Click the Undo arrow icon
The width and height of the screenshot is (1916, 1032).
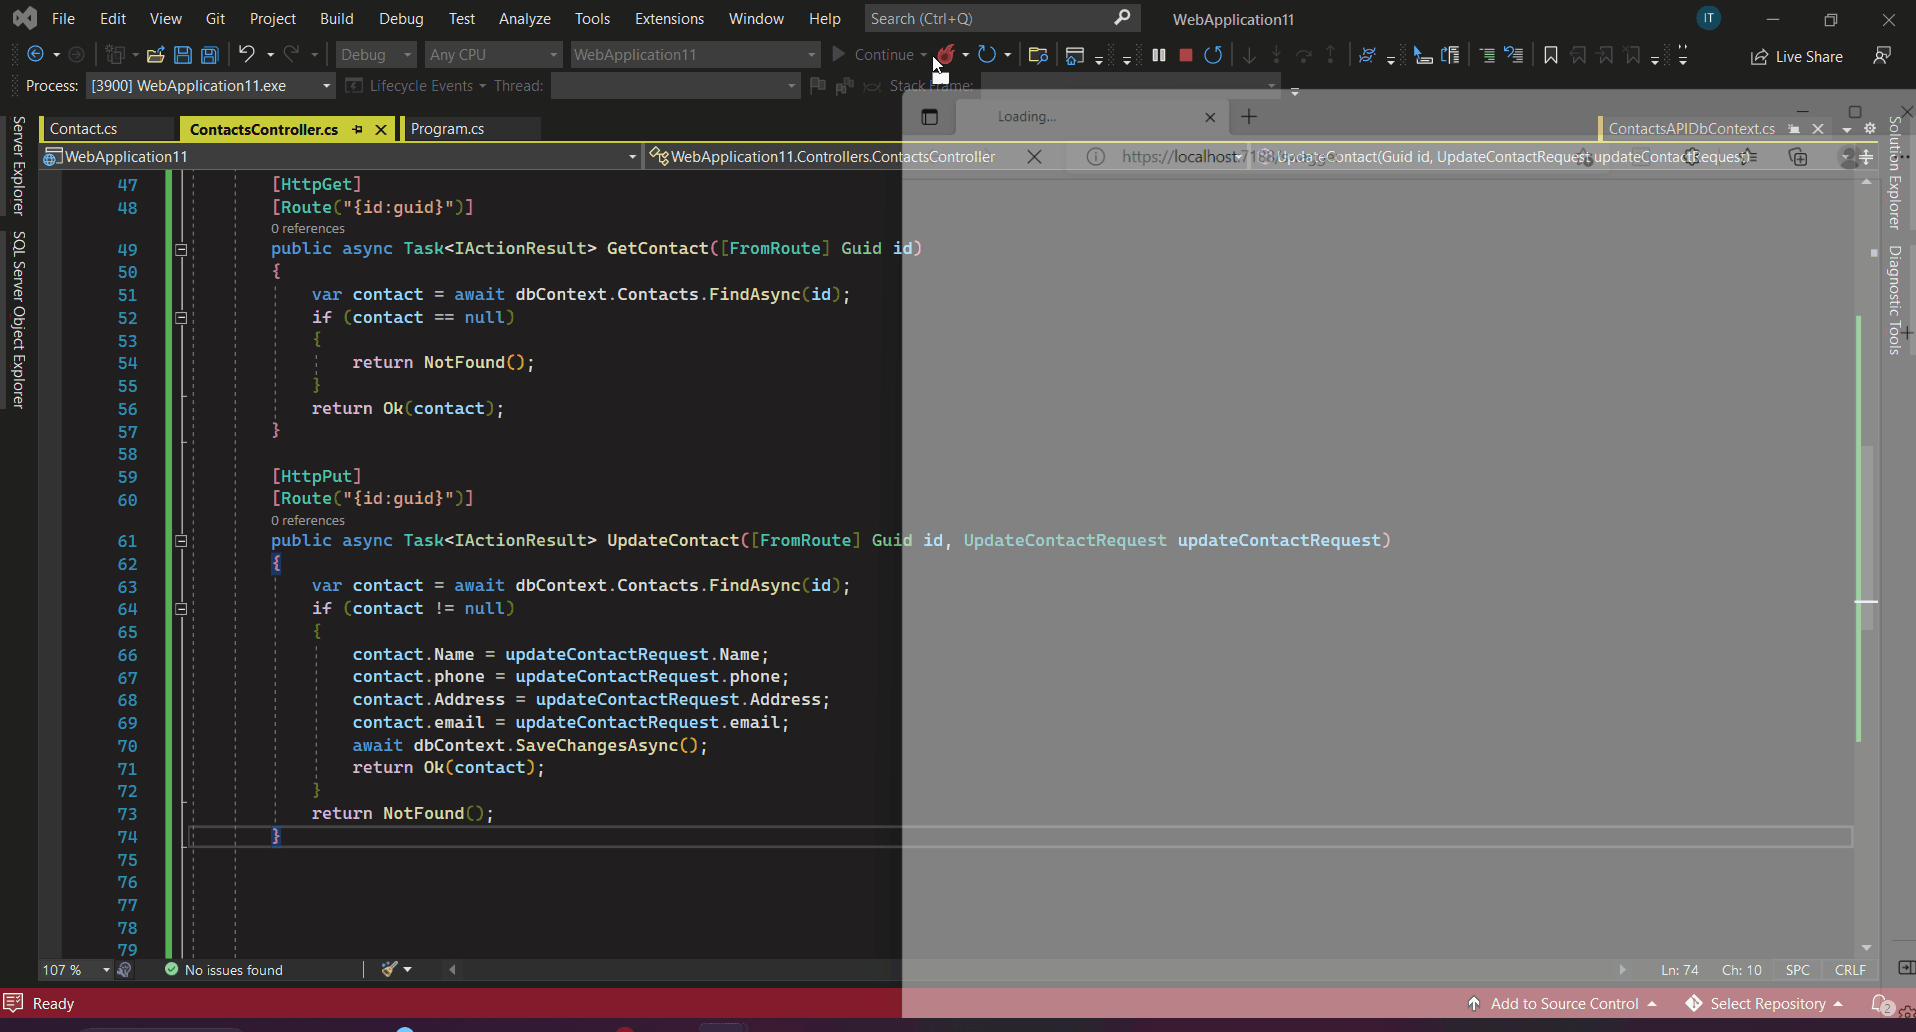click(246, 55)
